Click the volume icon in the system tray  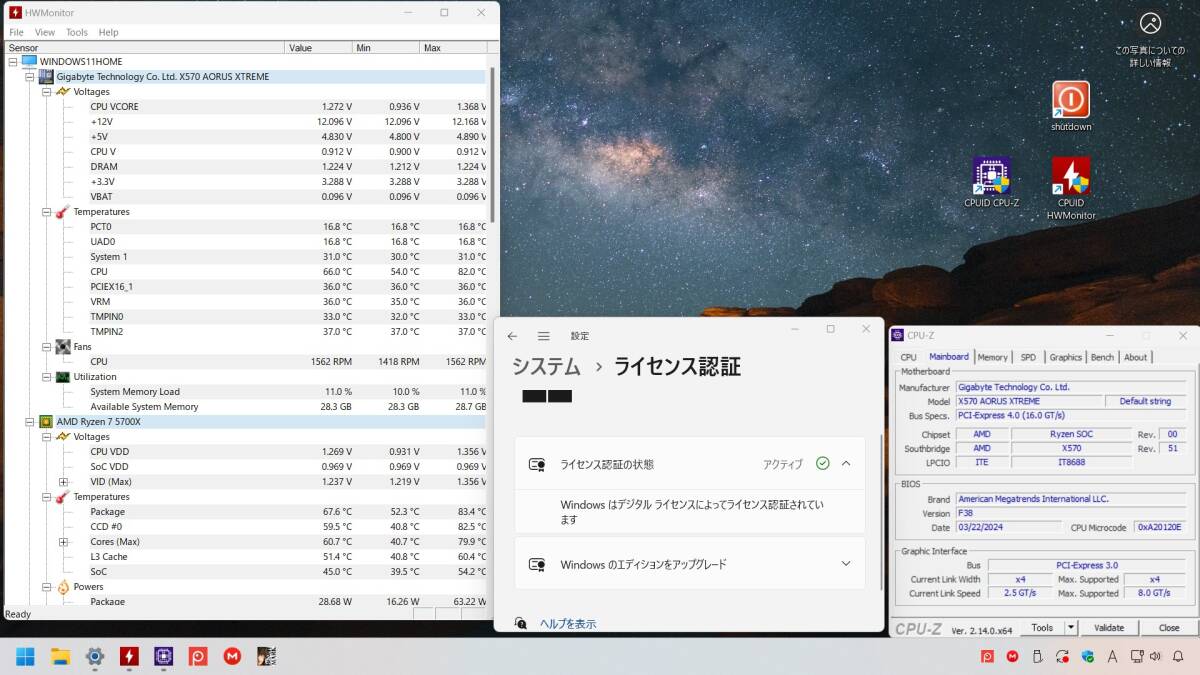click(x=1157, y=656)
